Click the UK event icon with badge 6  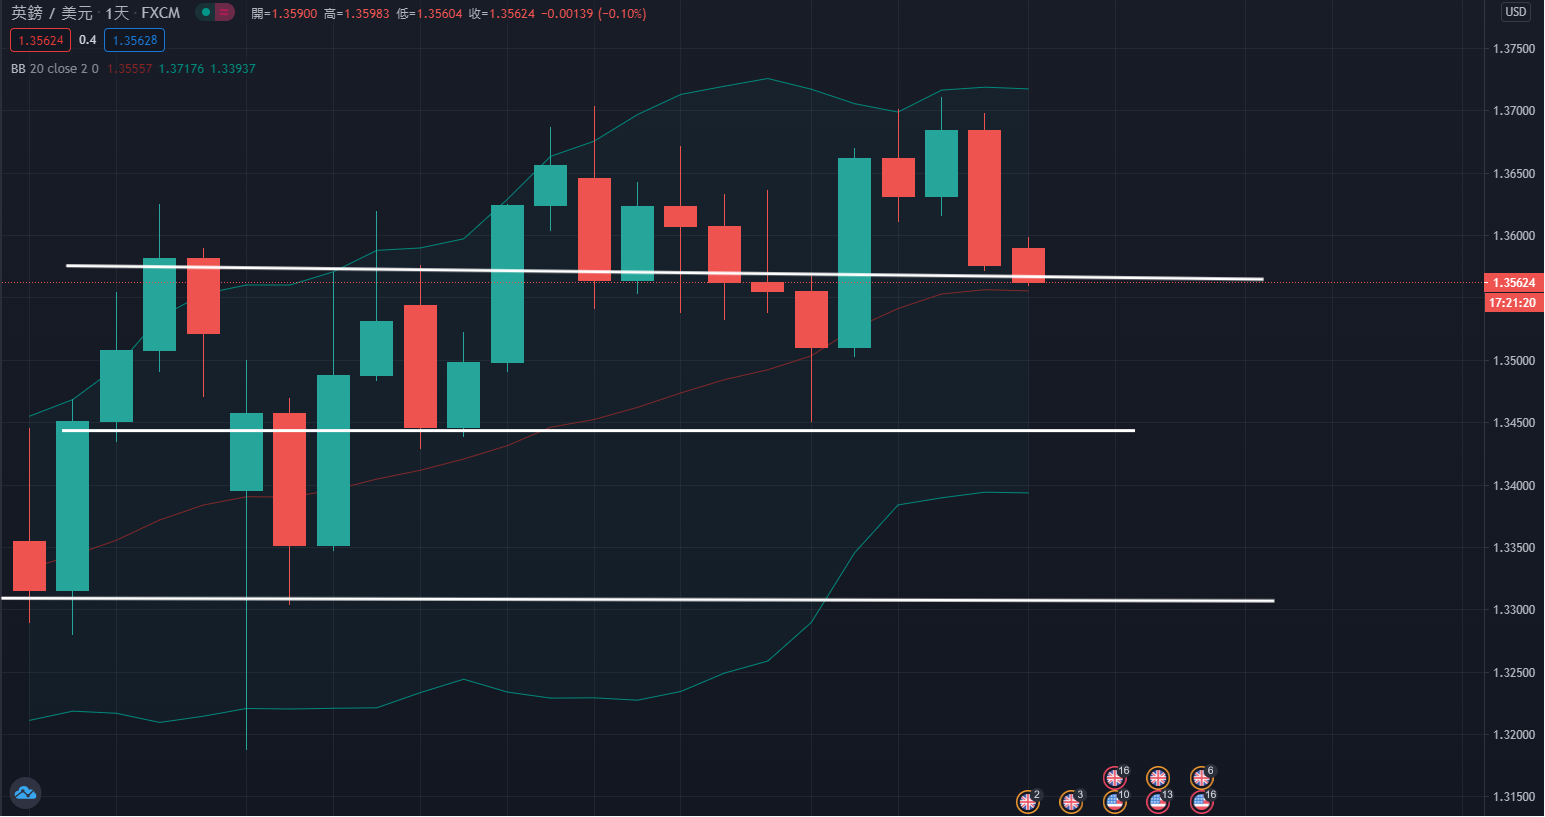[x=1201, y=777]
